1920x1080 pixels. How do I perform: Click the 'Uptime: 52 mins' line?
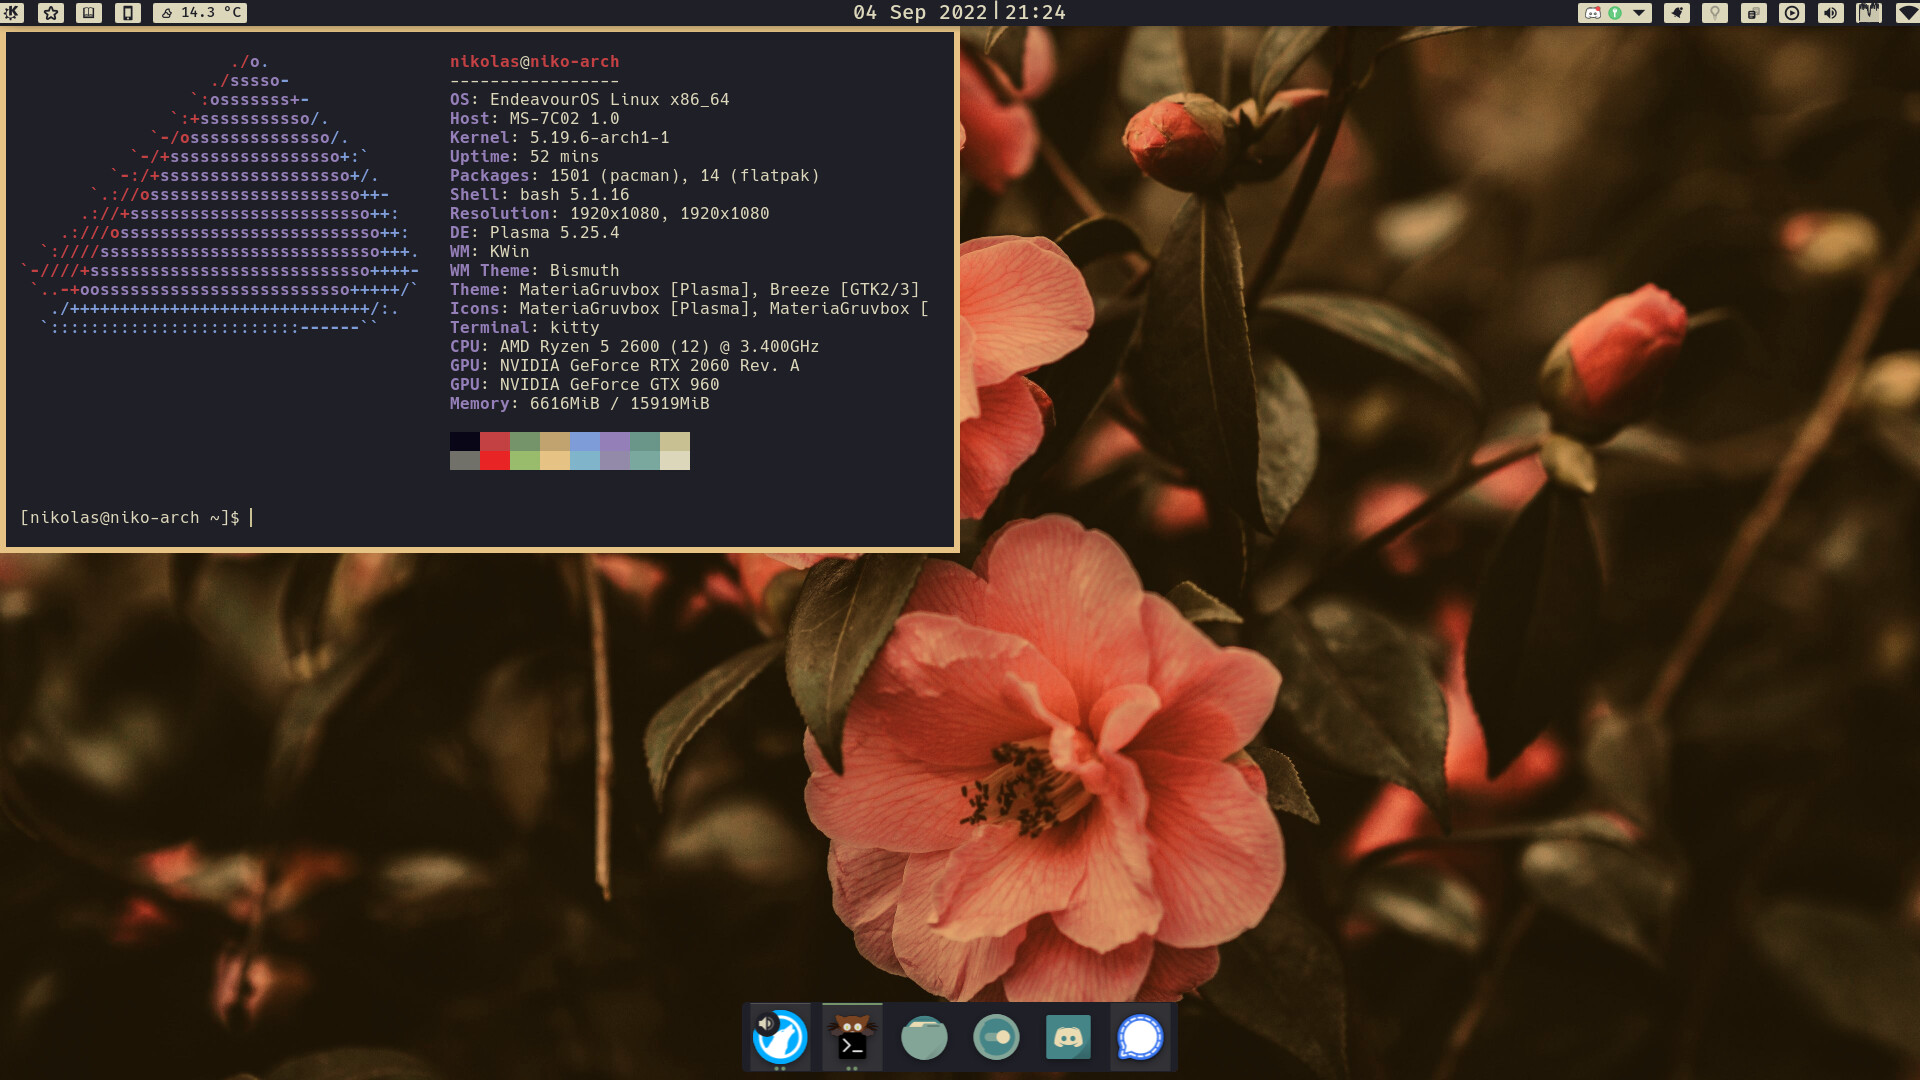524,157
